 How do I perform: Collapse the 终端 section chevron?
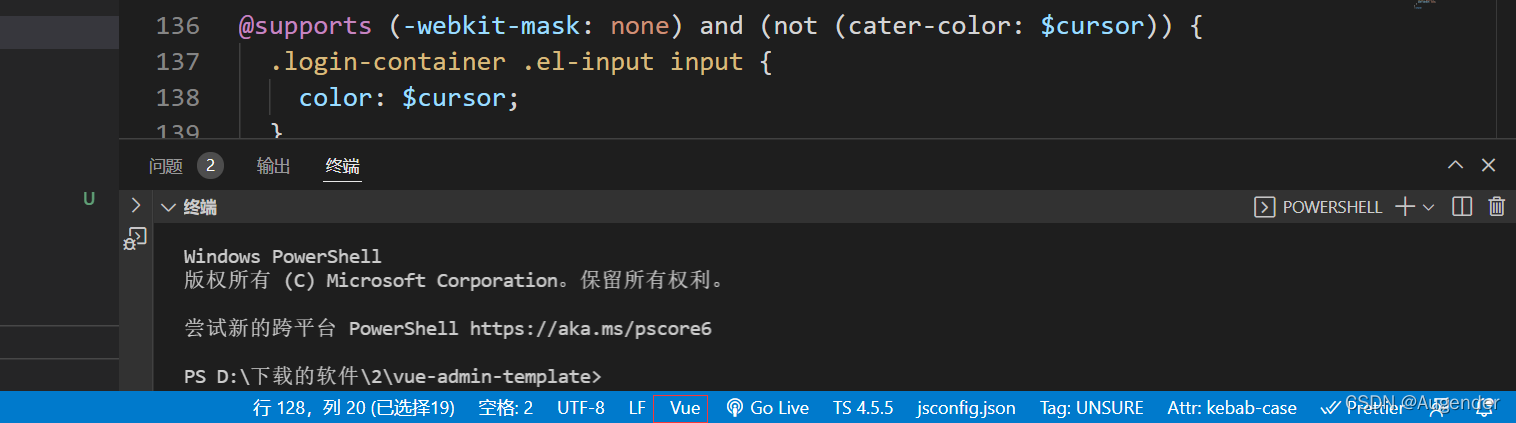click(x=168, y=207)
